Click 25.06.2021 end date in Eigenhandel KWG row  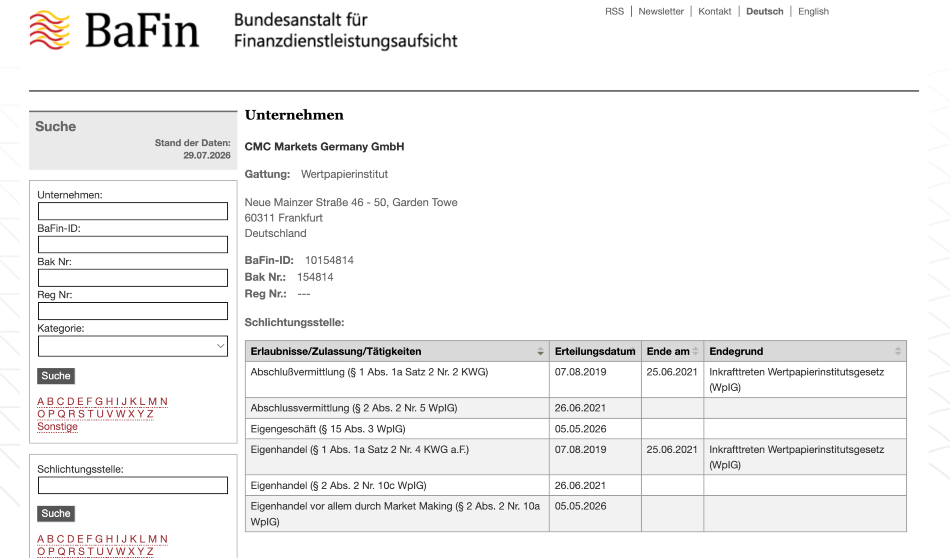point(672,450)
